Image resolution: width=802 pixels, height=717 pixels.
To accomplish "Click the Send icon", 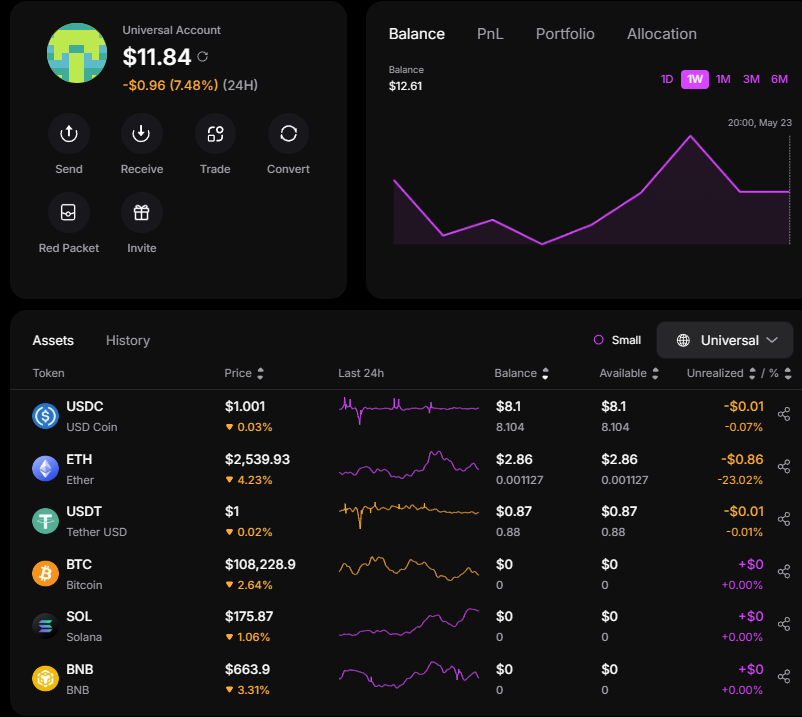I will point(69,134).
